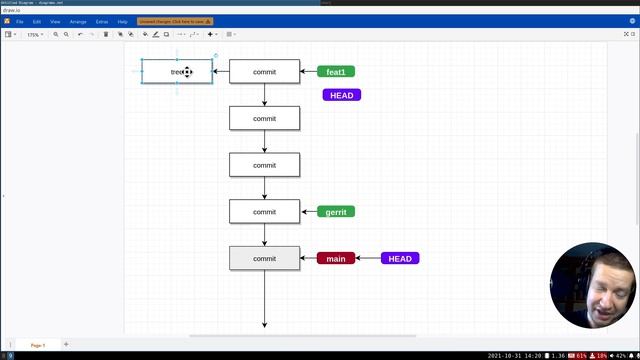This screenshot has width=640, height=360.
Task: Open the table insert dropdown
Action: point(231,35)
